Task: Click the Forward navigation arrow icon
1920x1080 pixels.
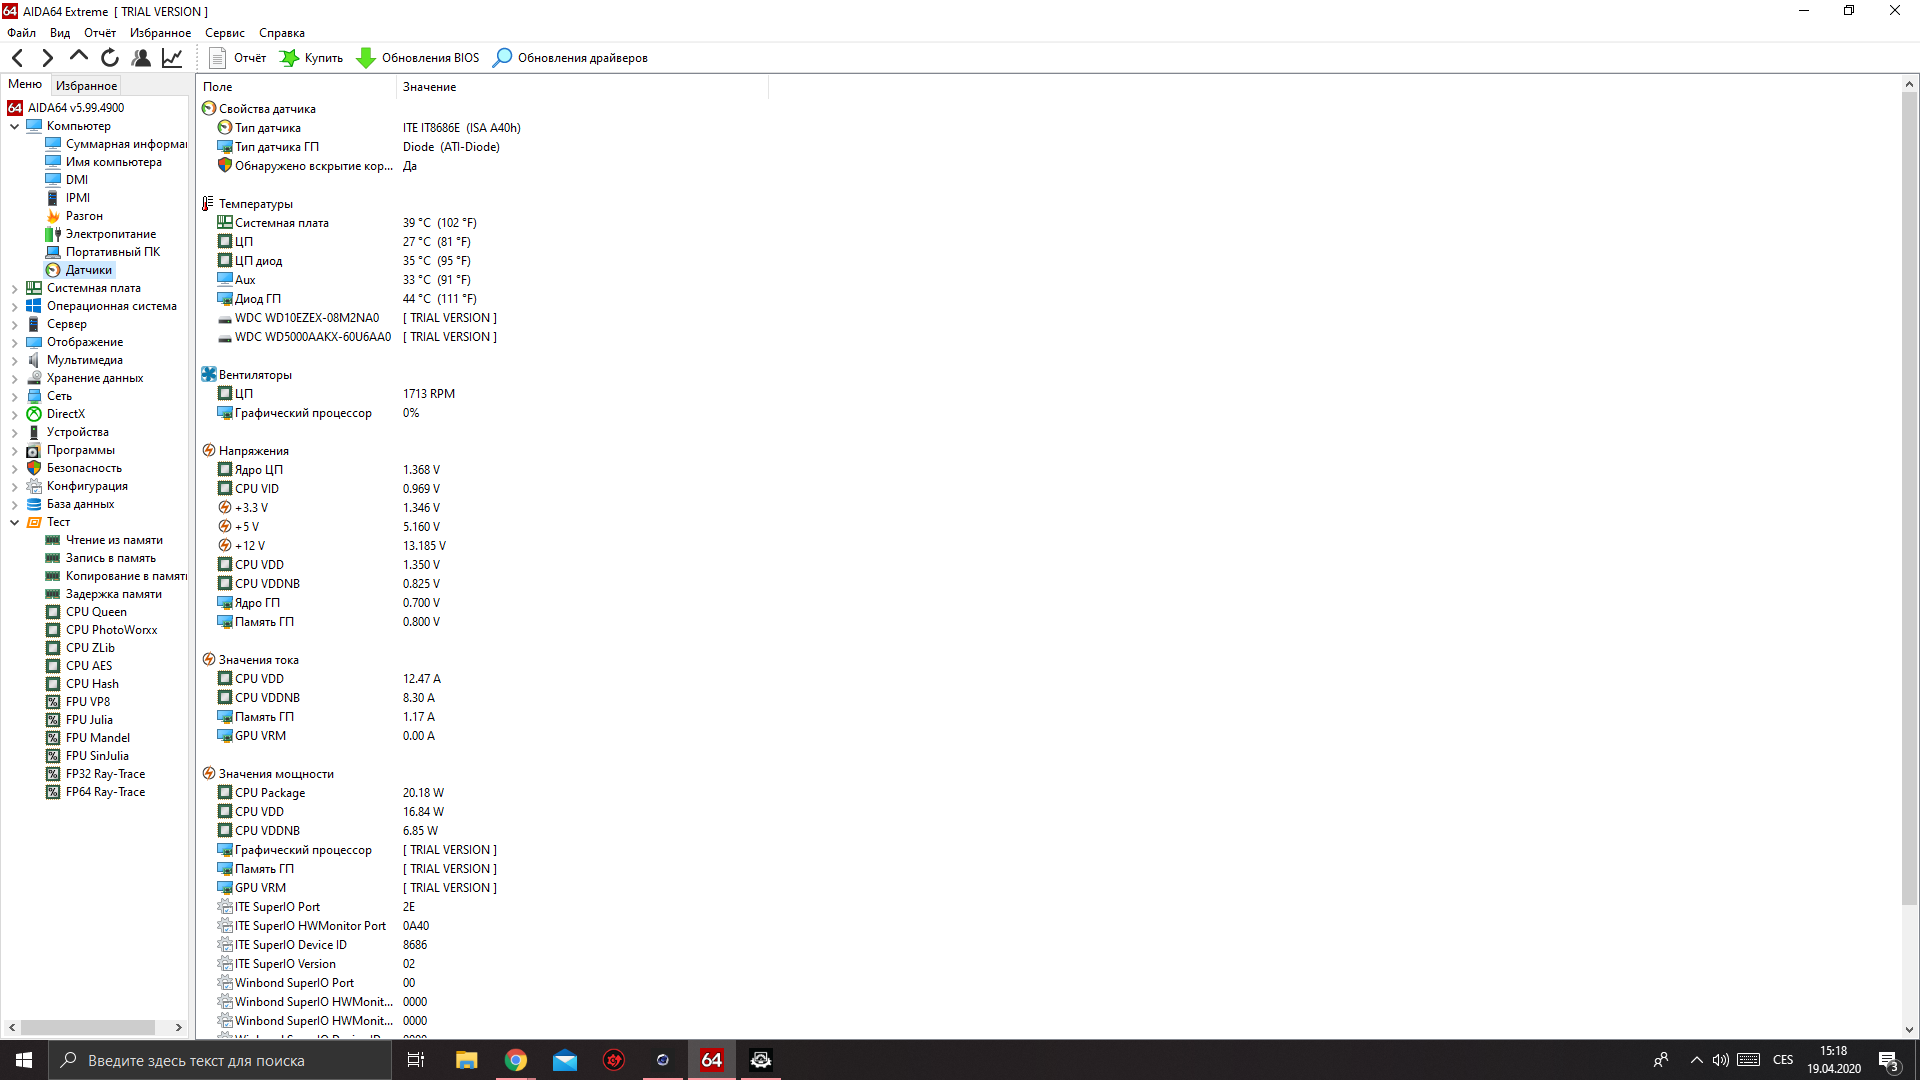Action: point(47,58)
